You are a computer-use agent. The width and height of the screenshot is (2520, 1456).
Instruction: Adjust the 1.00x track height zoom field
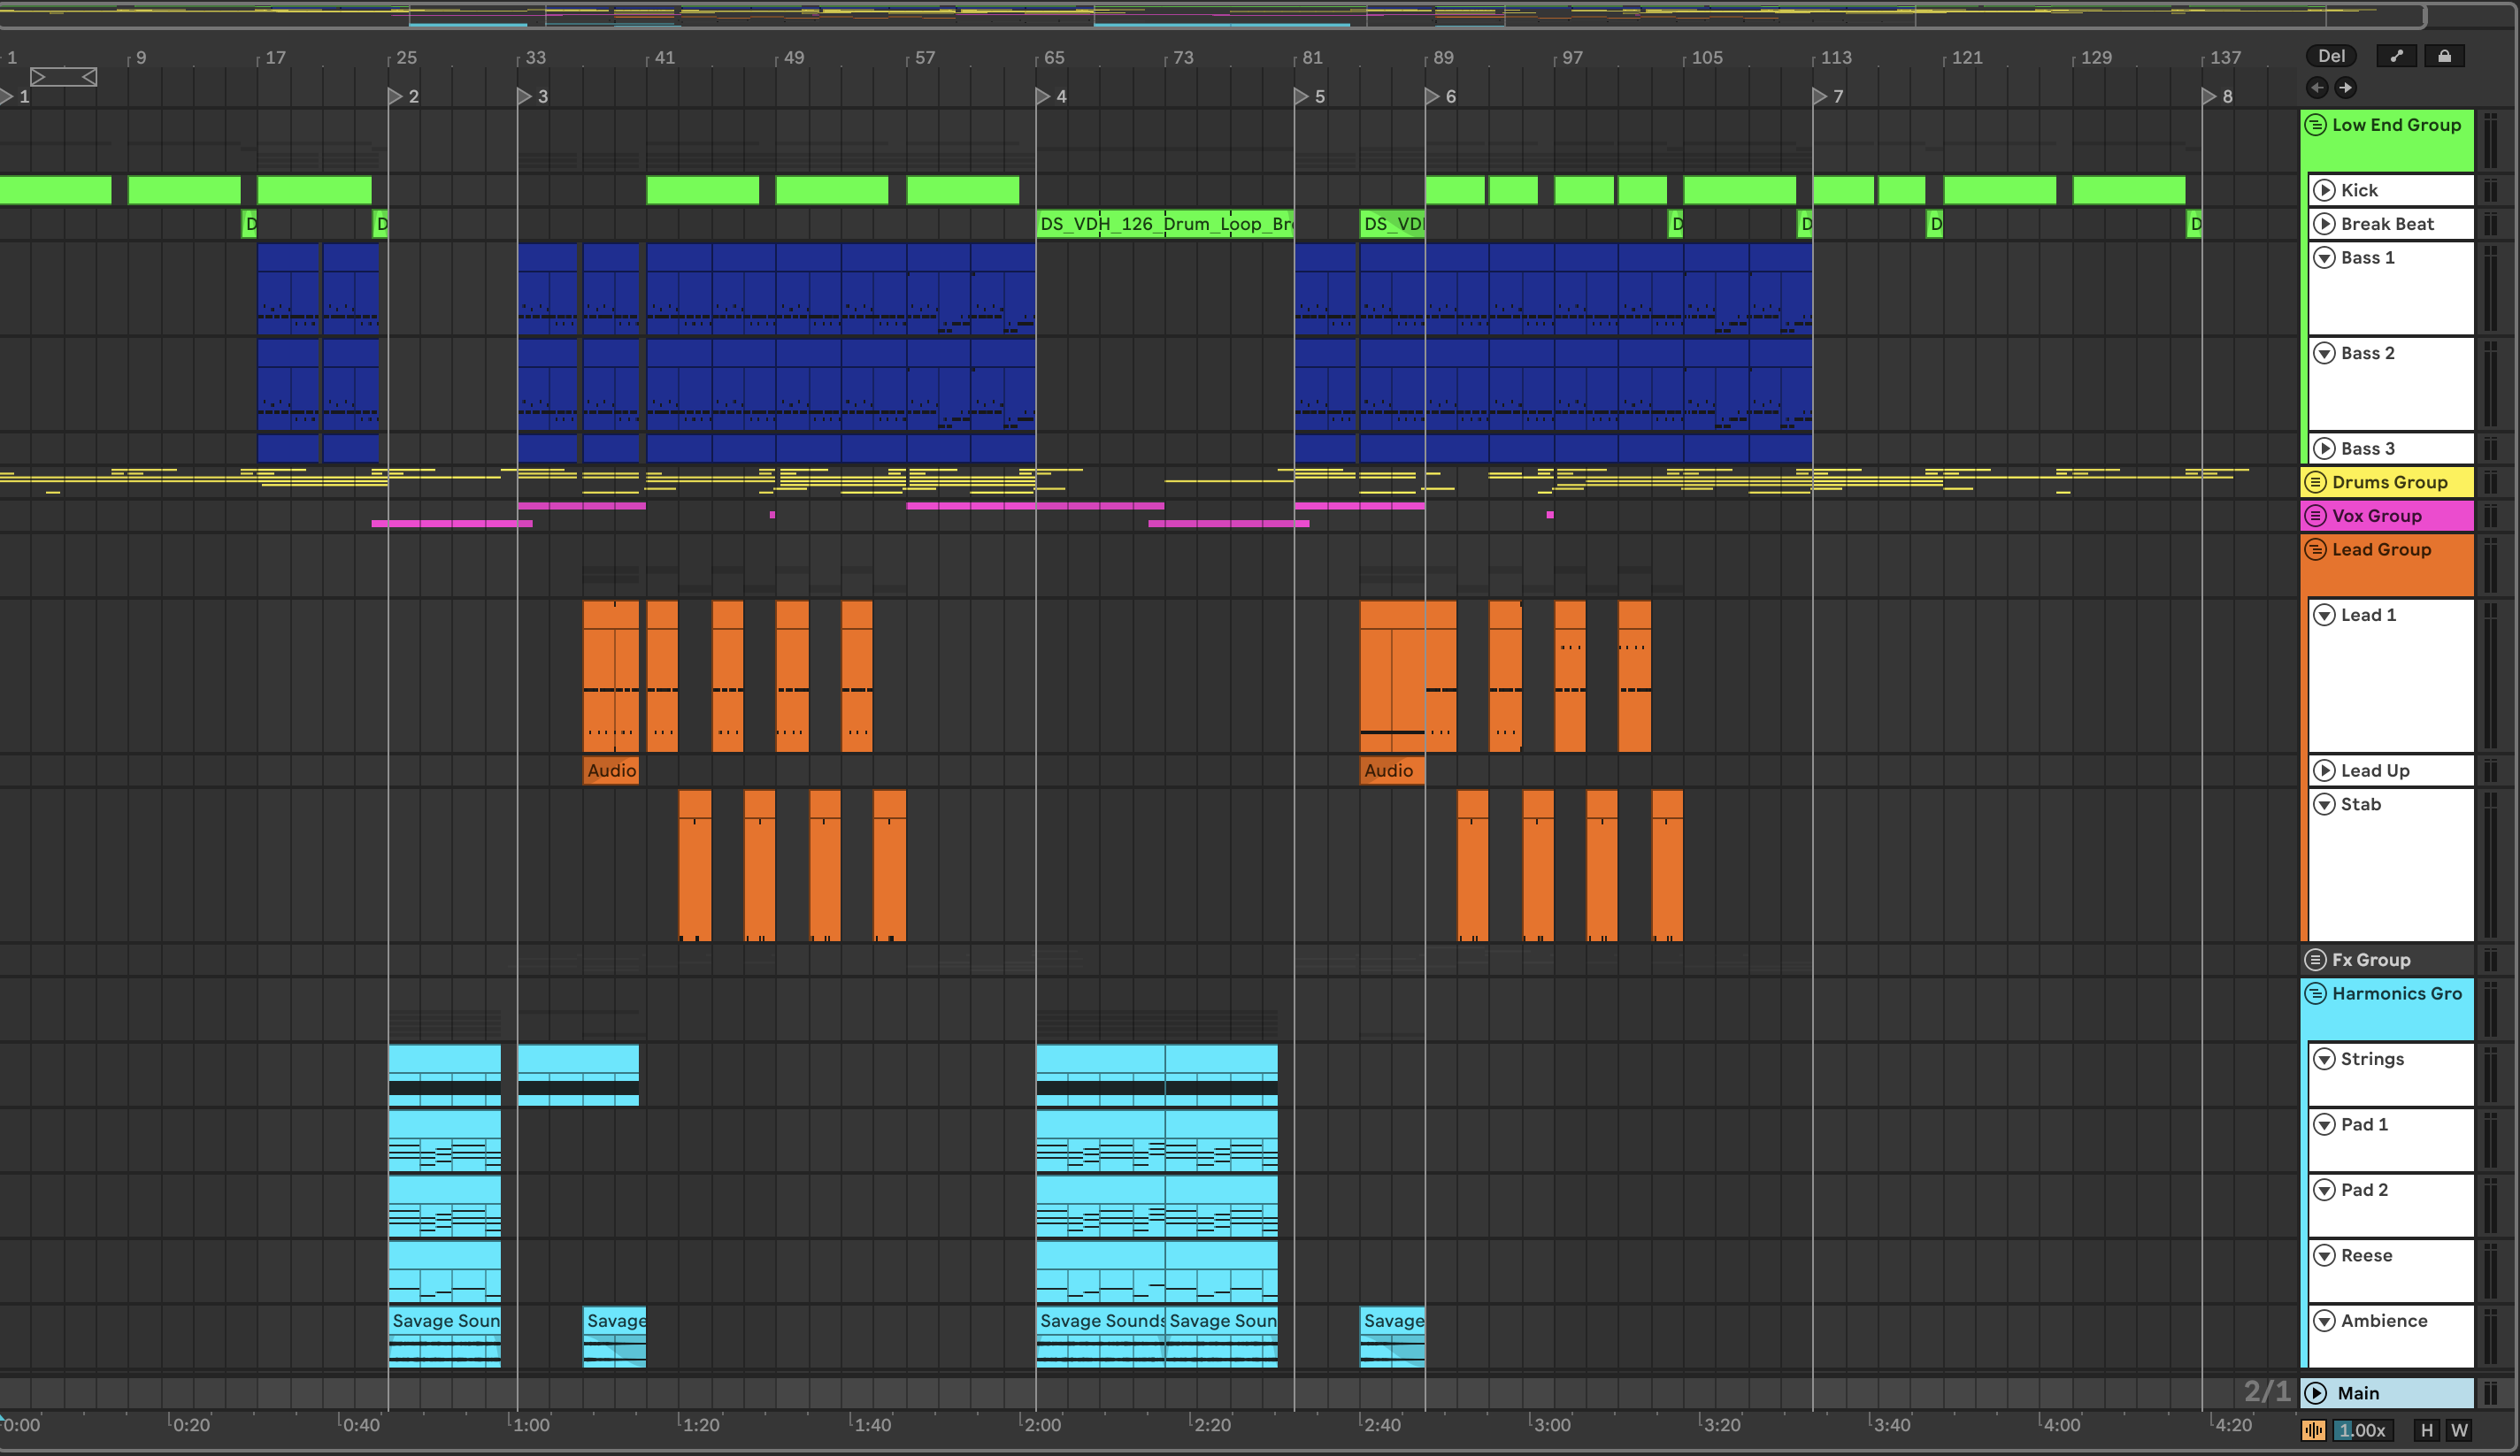tap(2362, 1430)
